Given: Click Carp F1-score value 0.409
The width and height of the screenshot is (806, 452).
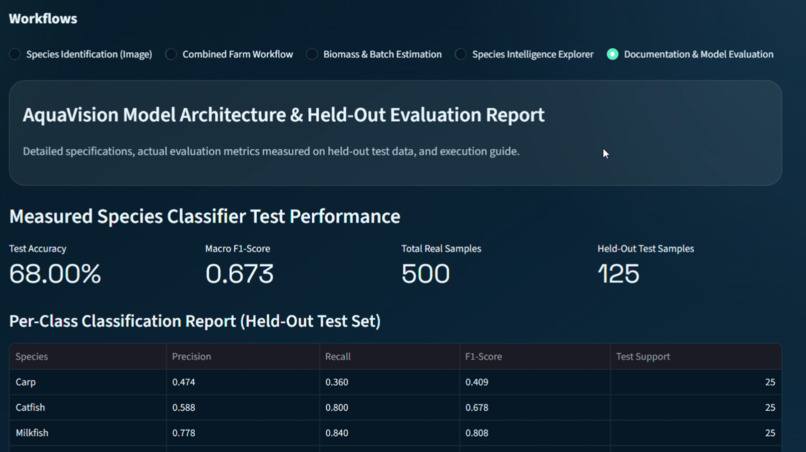Looking at the screenshot, I should (x=477, y=382).
